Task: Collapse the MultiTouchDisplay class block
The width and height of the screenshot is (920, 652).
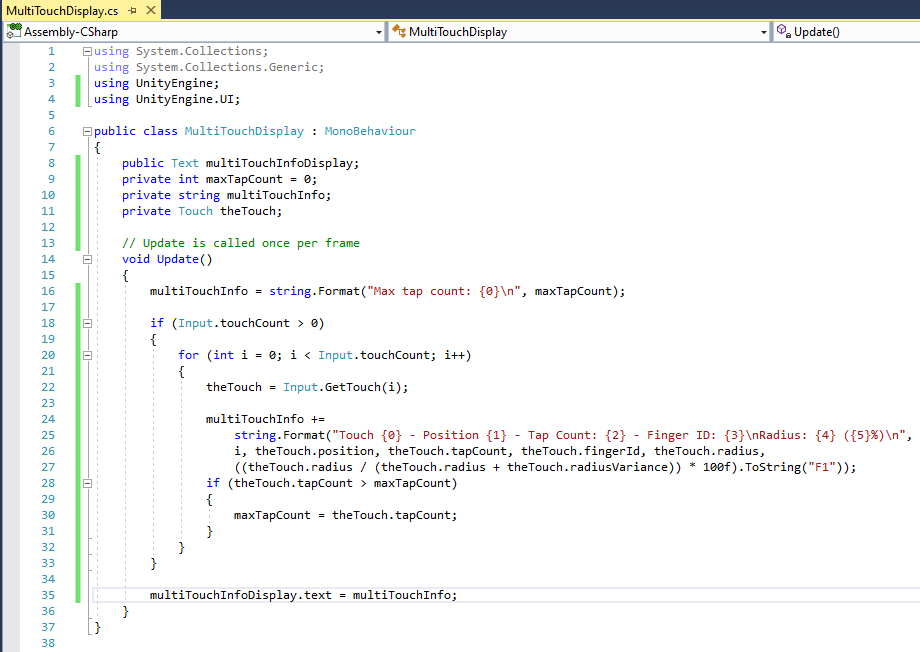Action: click(x=88, y=131)
